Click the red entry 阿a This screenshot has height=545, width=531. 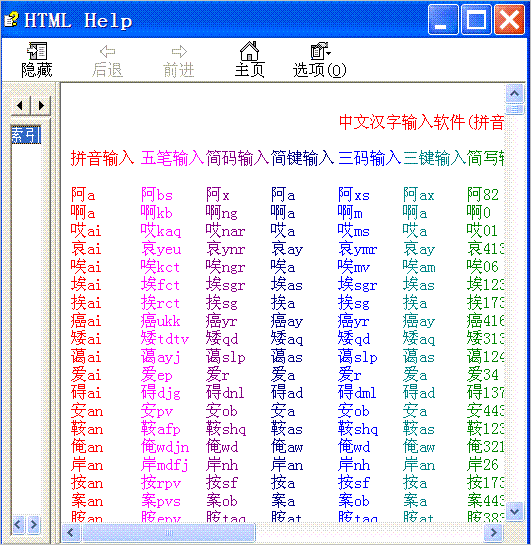(x=83, y=195)
